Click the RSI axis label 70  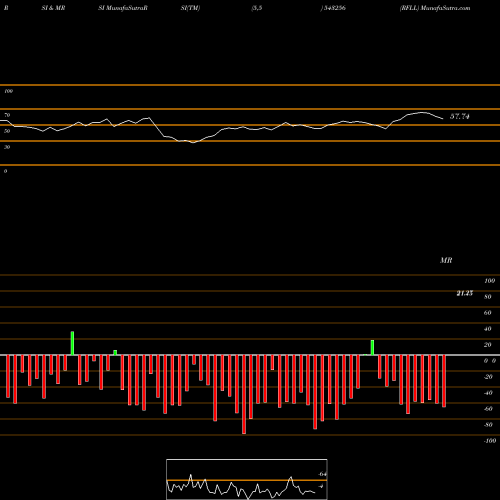tap(7, 115)
